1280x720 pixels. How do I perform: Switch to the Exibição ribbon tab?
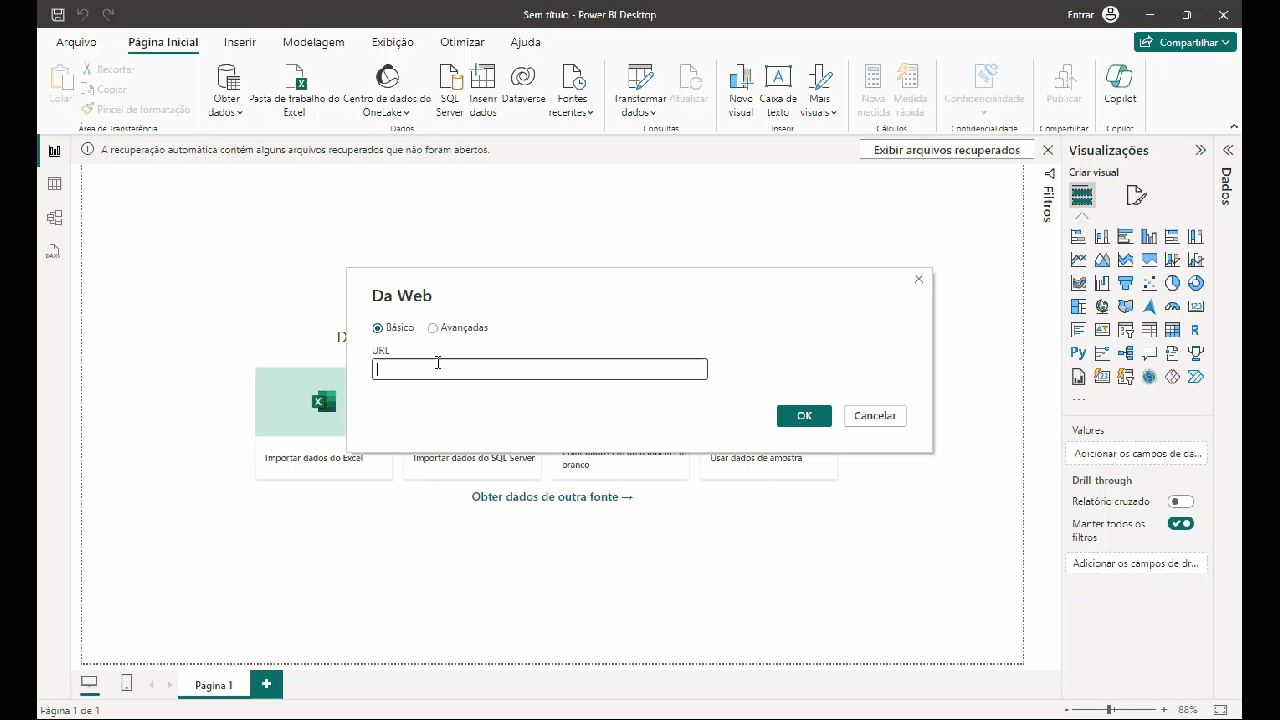[x=393, y=42]
